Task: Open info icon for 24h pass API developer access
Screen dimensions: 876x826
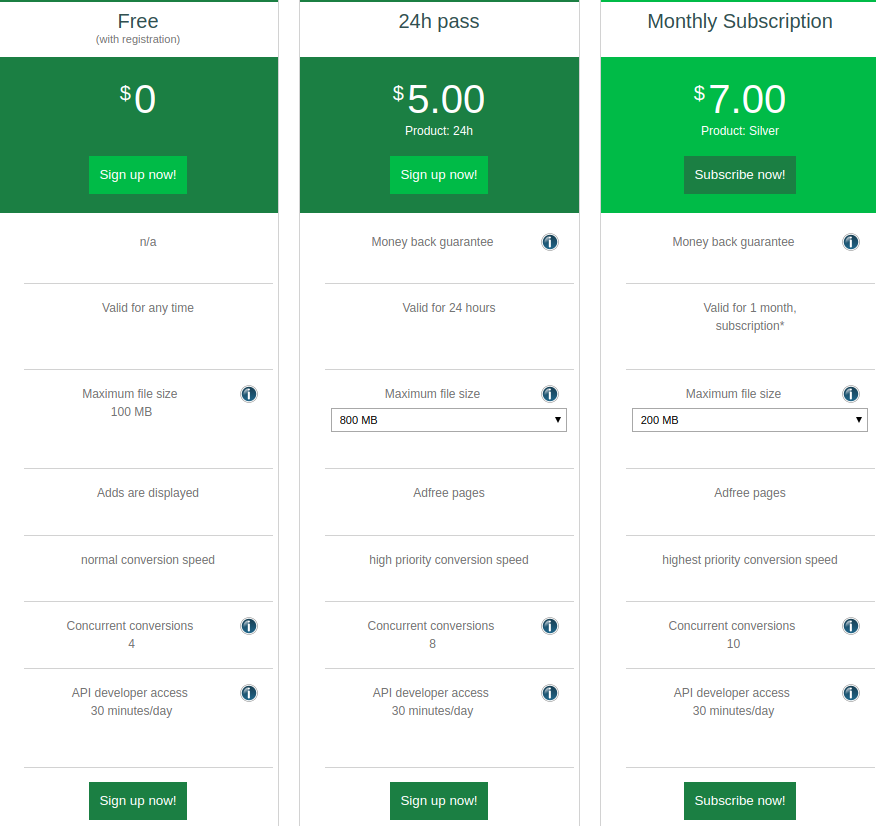Action: (550, 693)
